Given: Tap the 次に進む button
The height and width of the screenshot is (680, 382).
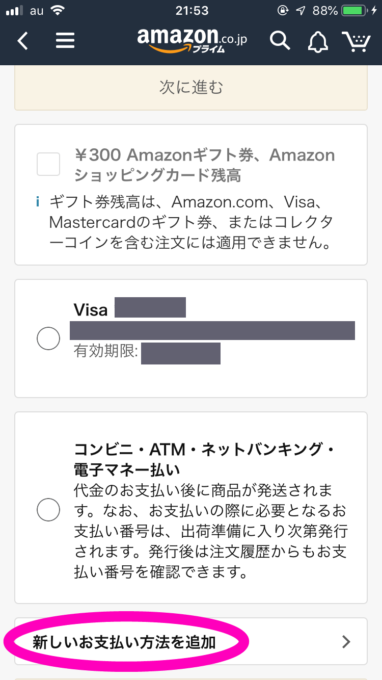Looking at the screenshot, I should click(x=191, y=87).
